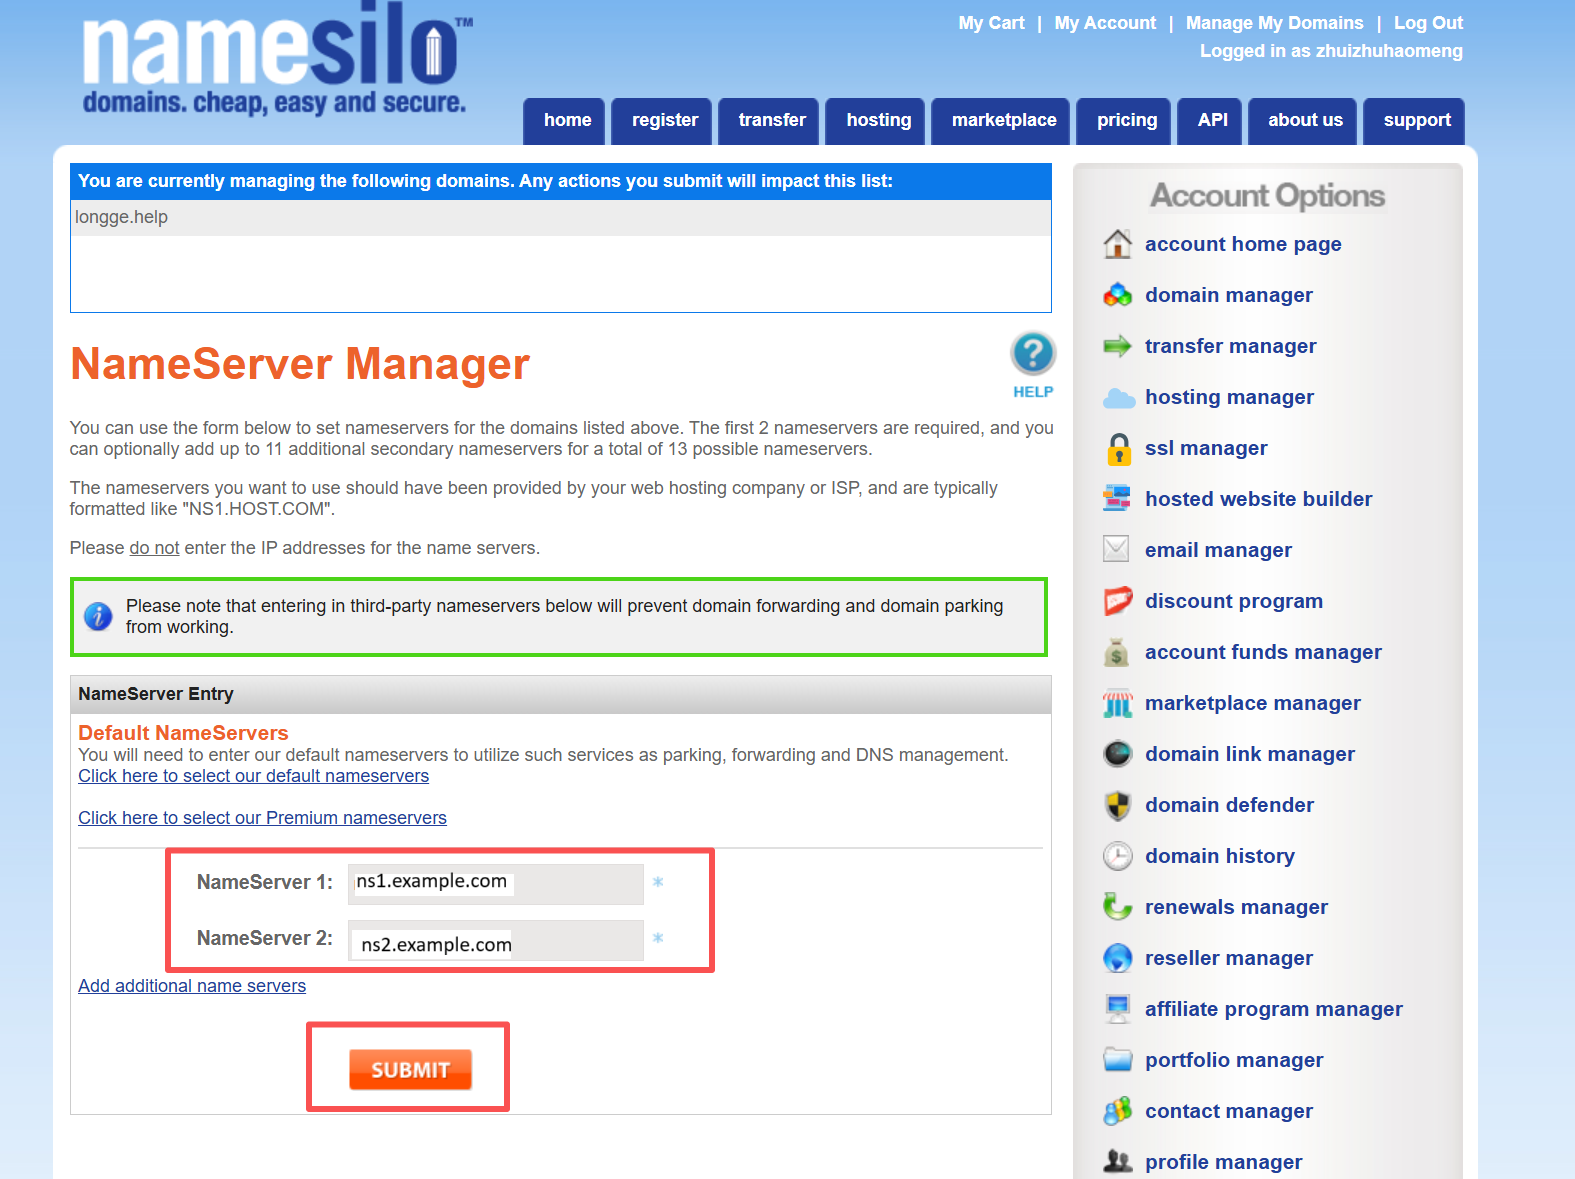This screenshot has width=1575, height=1179.
Task: Open the hosting tab
Action: (877, 121)
